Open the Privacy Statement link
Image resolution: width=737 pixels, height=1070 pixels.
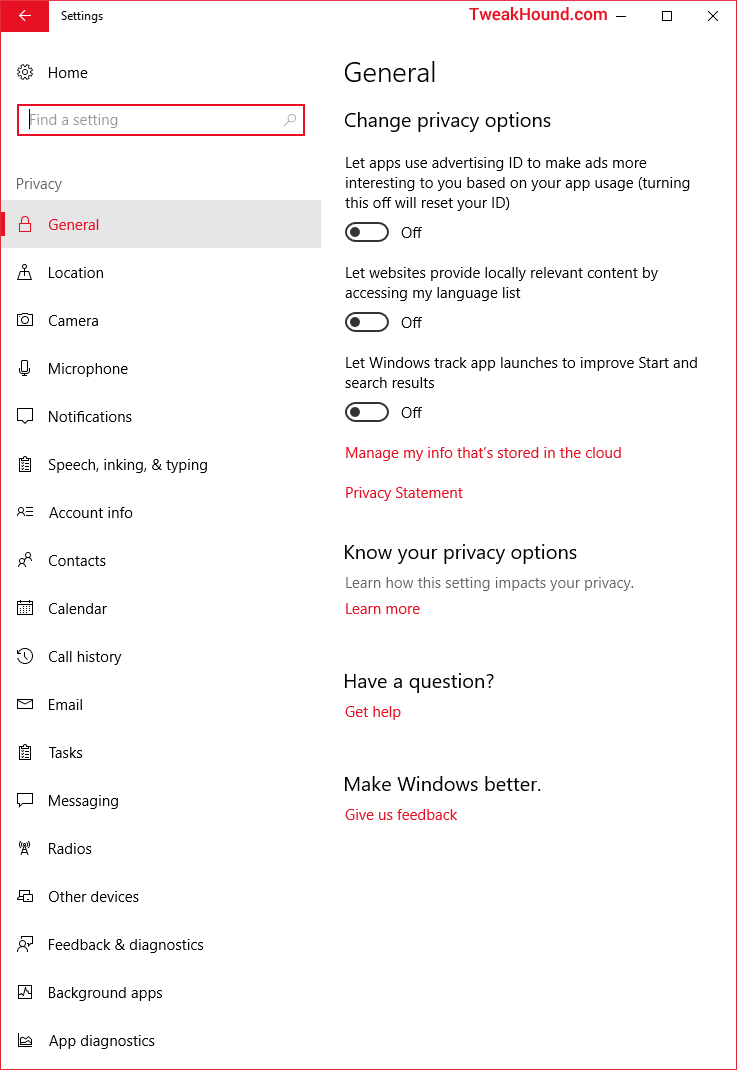(x=404, y=493)
